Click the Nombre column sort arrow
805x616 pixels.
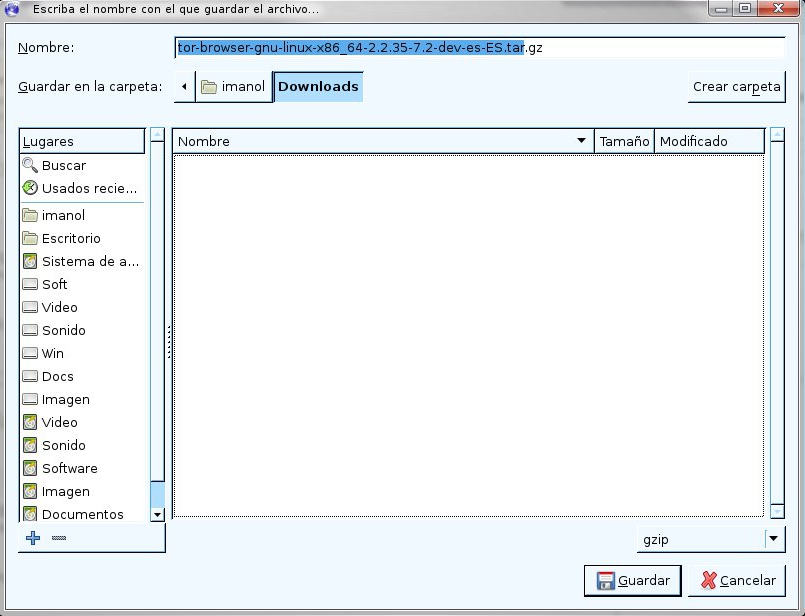(581, 141)
